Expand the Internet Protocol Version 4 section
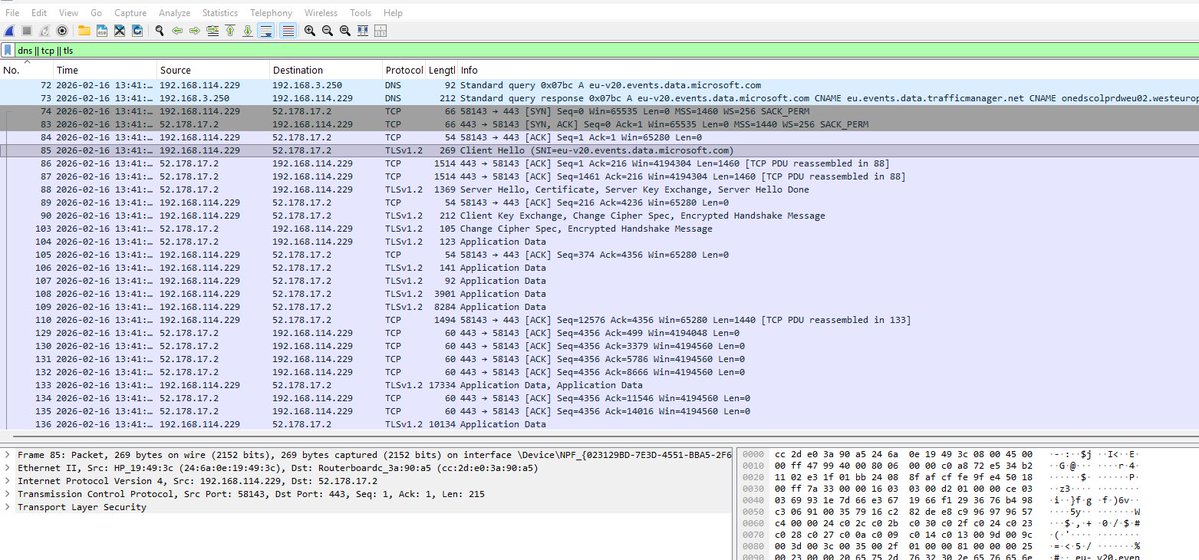This screenshot has width=1199, height=560. pyautogui.click(x=8, y=481)
